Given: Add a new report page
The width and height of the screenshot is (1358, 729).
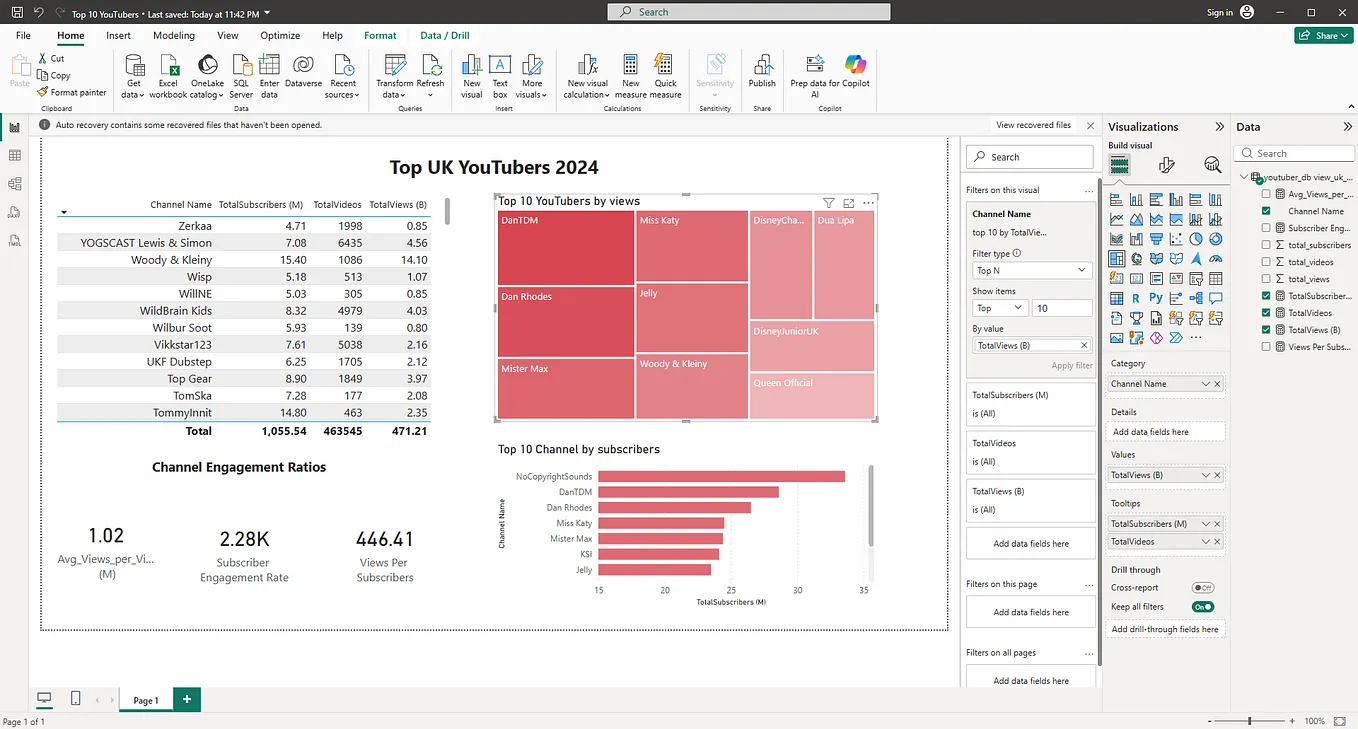Looking at the screenshot, I should [186, 699].
